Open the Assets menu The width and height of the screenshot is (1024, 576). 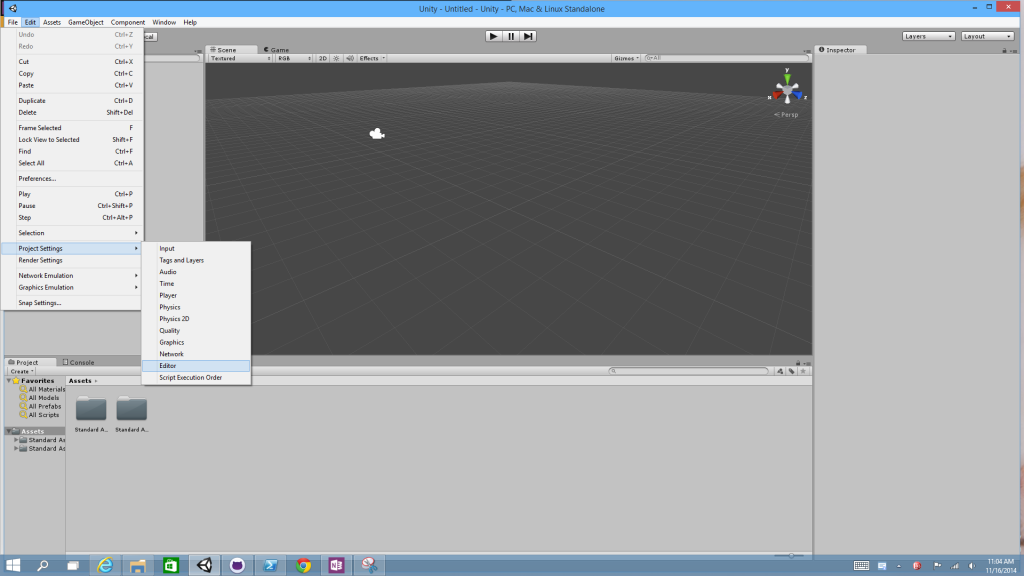click(x=52, y=22)
